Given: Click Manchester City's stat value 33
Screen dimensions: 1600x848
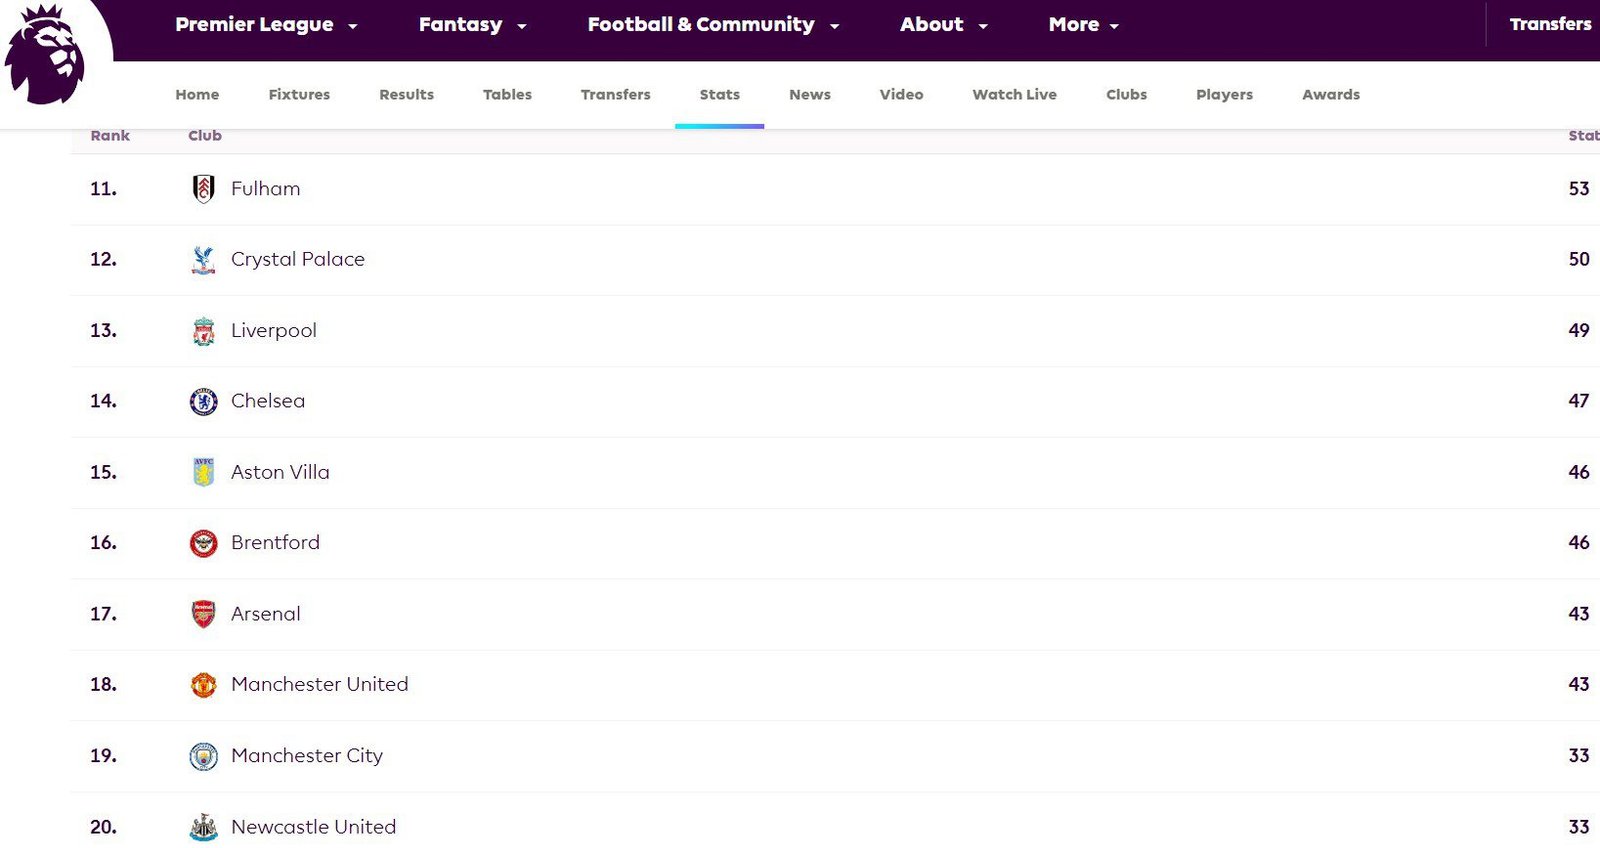Looking at the screenshot, I should click(1578, 756).
